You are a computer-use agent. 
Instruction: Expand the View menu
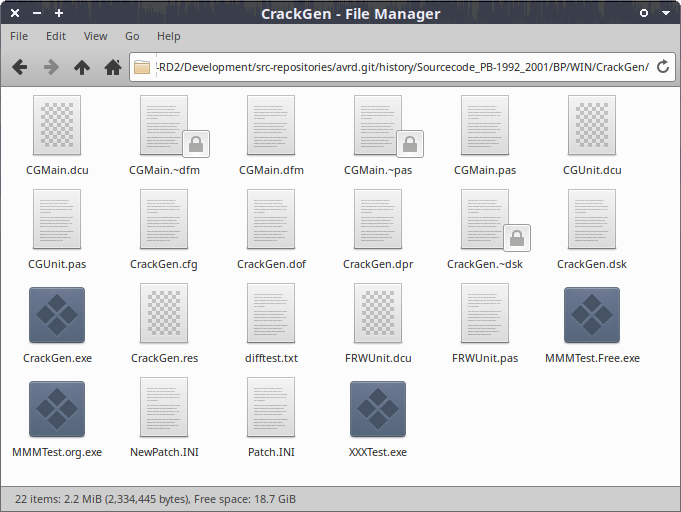95,36
